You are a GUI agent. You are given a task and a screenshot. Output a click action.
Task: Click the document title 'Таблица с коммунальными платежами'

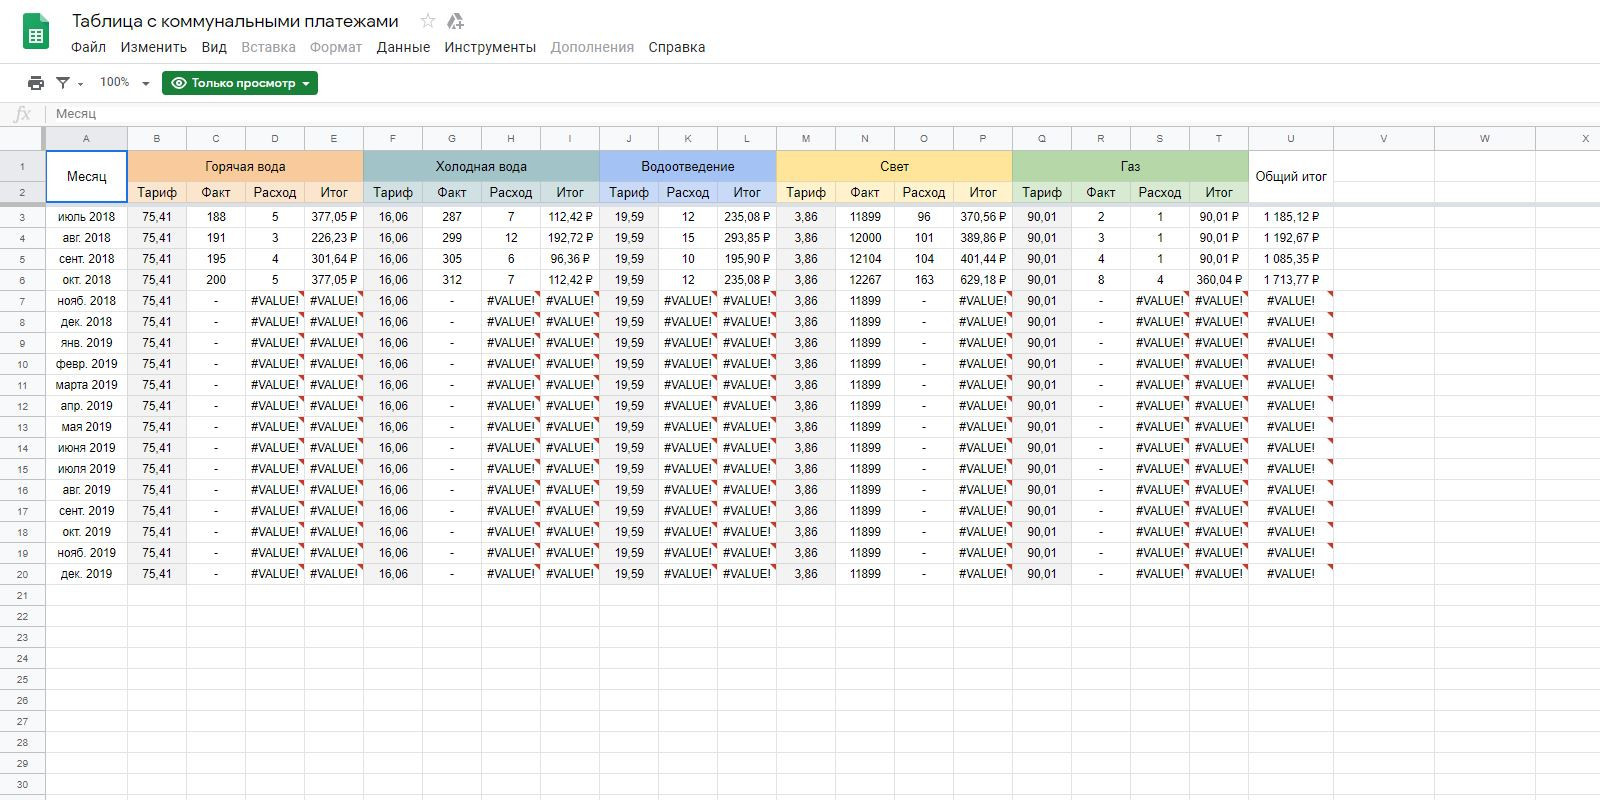pyautogui.click(x=235, y=21)
